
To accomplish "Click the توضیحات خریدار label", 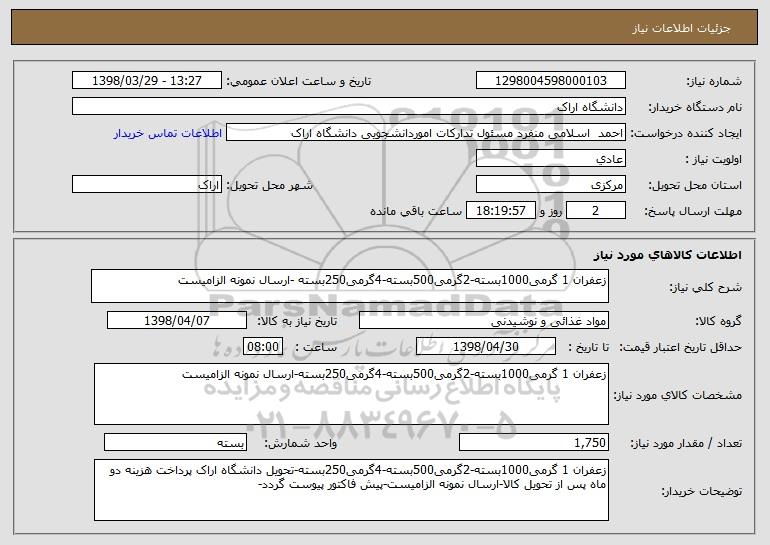I will (x=701, y=491).
